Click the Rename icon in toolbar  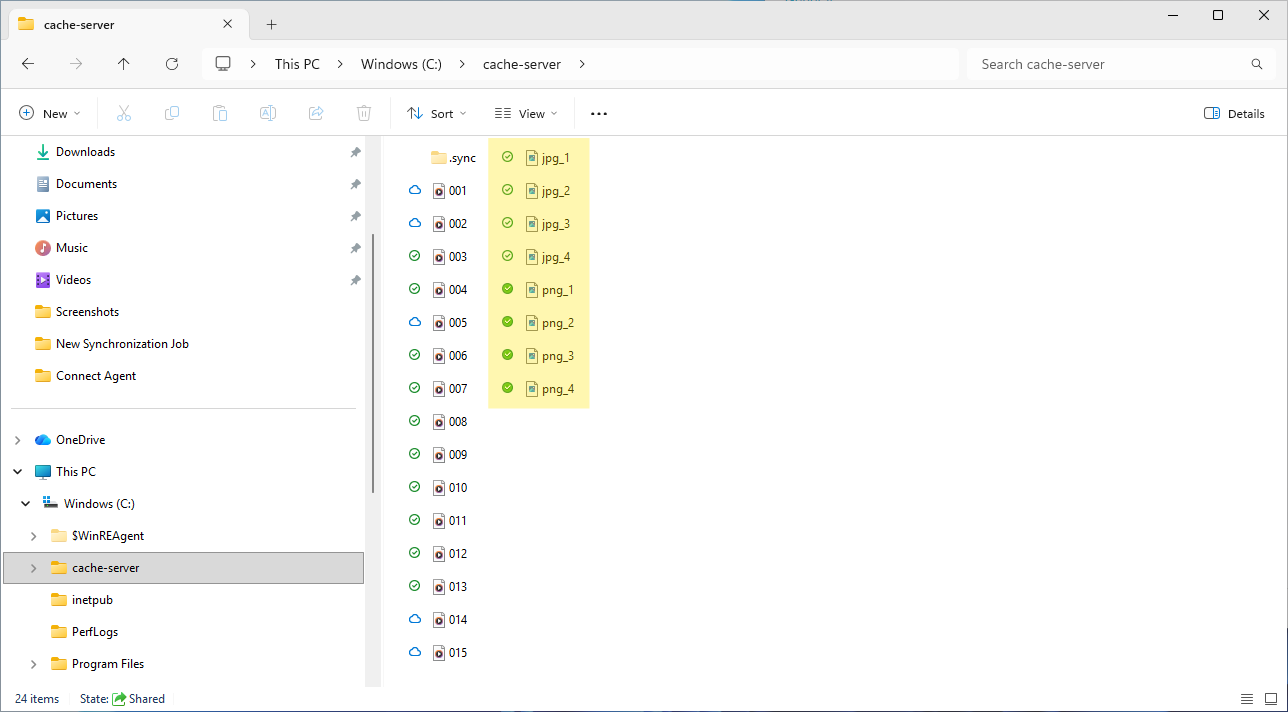(x=268, y=114)
